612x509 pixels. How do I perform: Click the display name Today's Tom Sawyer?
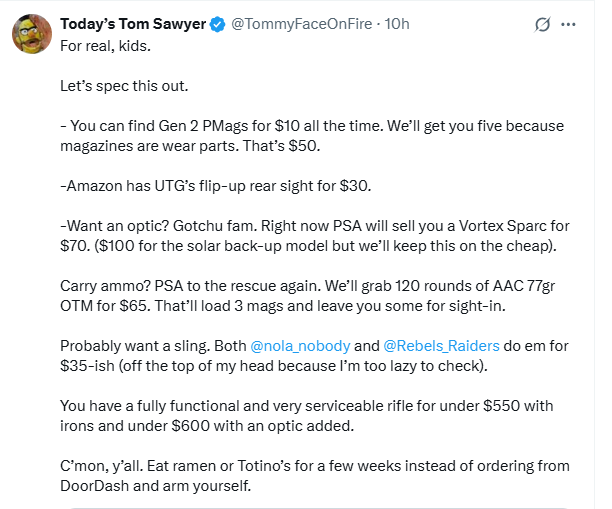[x=131, y=24]
